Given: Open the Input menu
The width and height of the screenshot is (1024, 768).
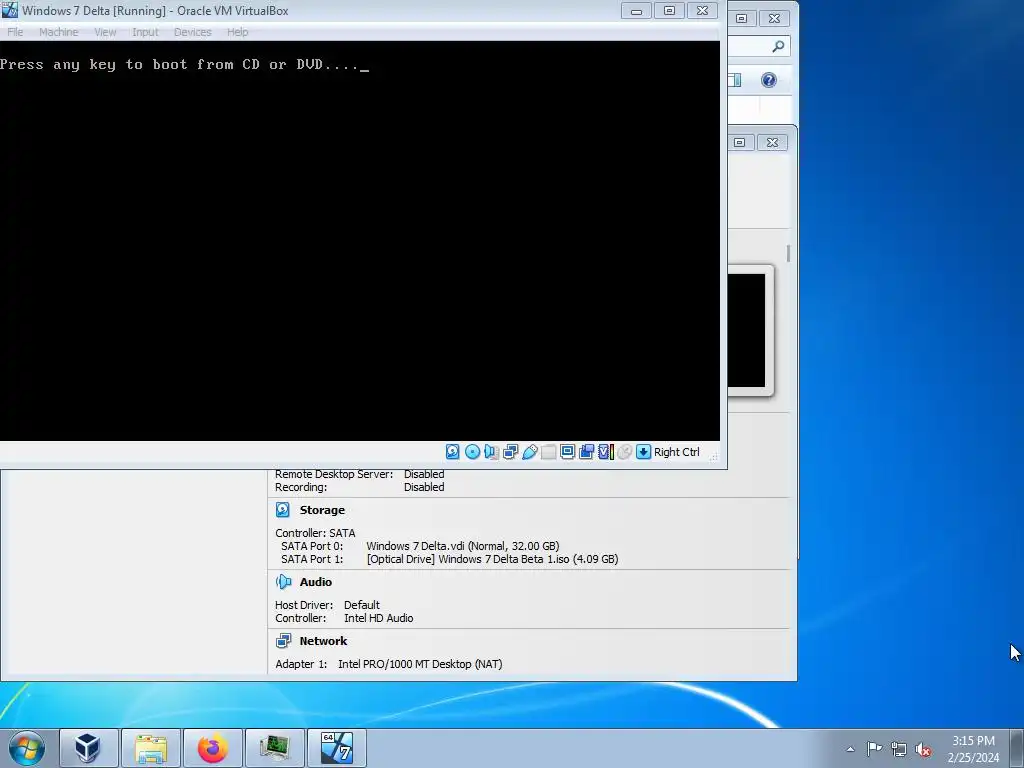Looking at the screenshot, I should [x=145, y=32].
